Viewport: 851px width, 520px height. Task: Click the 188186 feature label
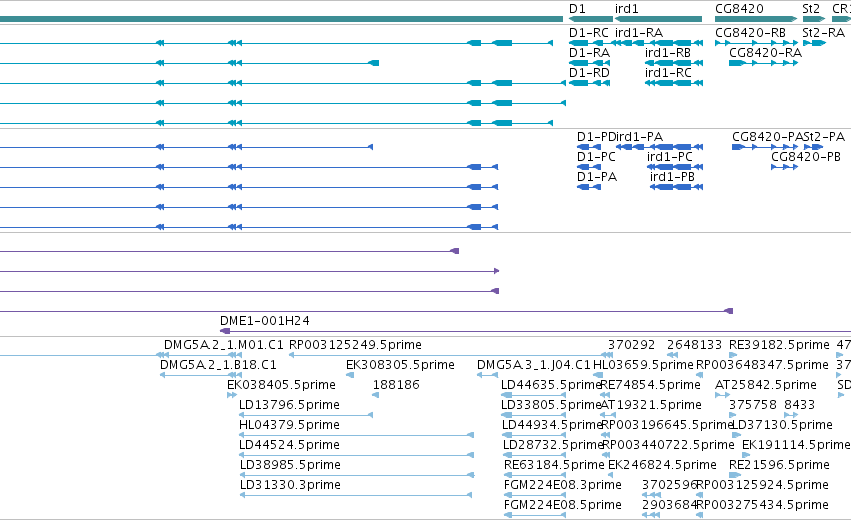pyautogui.click(x=396, y=385)
